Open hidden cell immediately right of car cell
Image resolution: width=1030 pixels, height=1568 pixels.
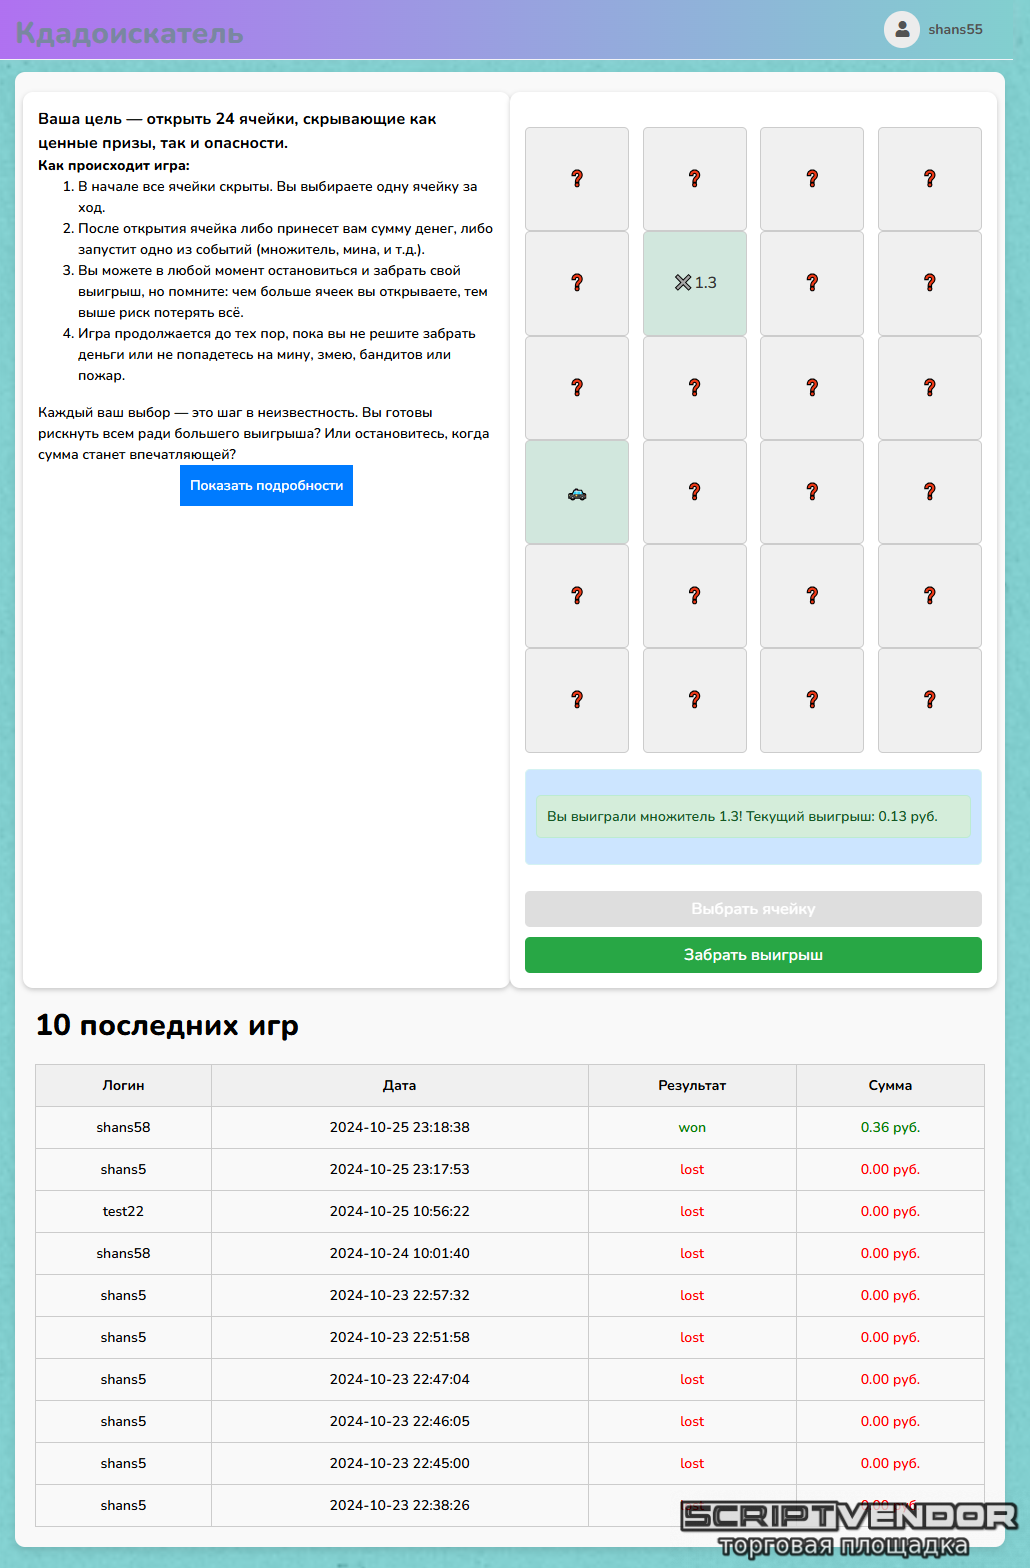tap(695, 492)
